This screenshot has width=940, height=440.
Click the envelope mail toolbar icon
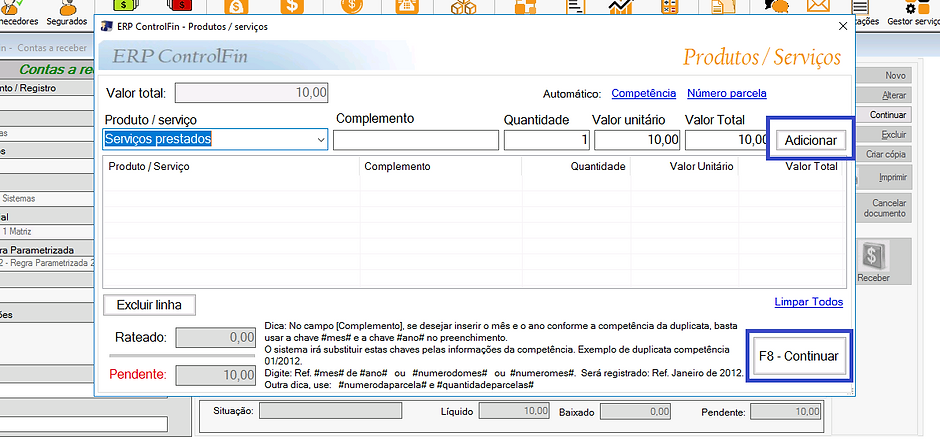coord(818,7)
